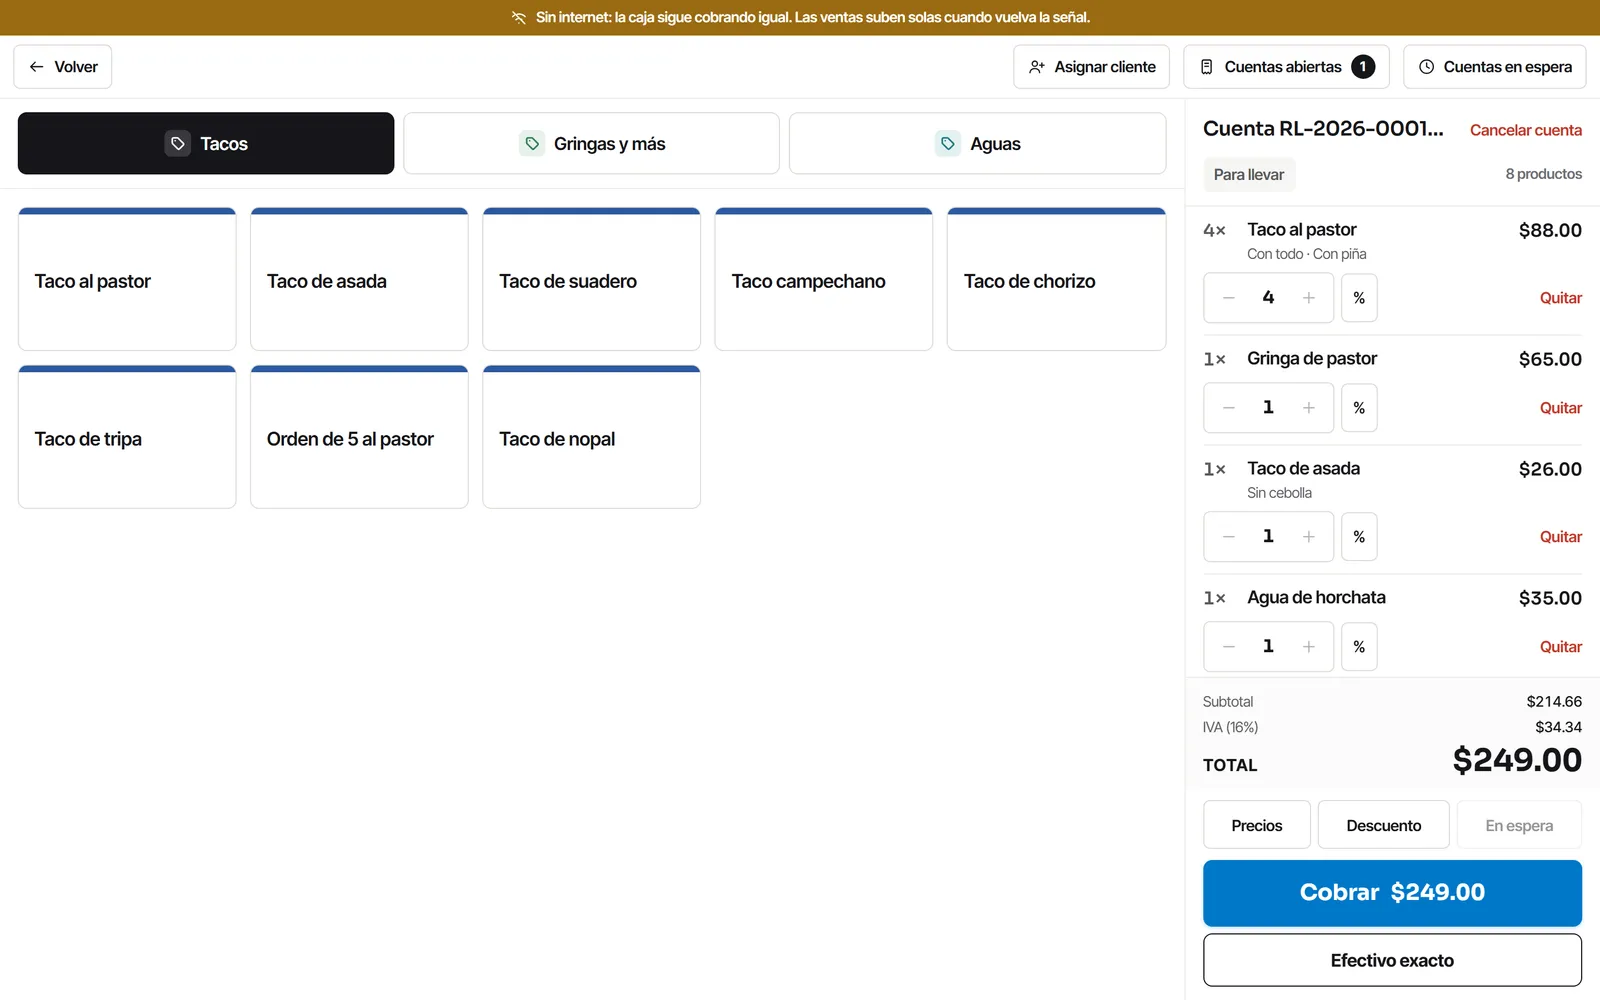Image resolution: width=1600 pixels, height=1000 pixels.
Task: Click the clock icon in Cuentas en espera
Action: coord(1427,67)
